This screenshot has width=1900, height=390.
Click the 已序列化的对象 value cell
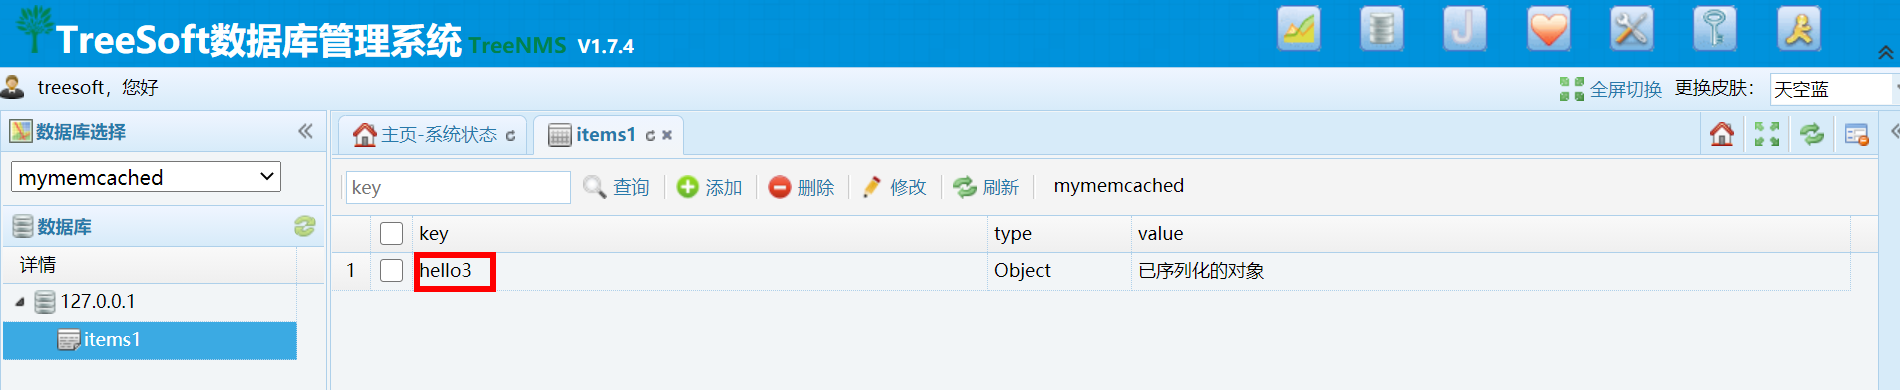[x=1490, y=271]
